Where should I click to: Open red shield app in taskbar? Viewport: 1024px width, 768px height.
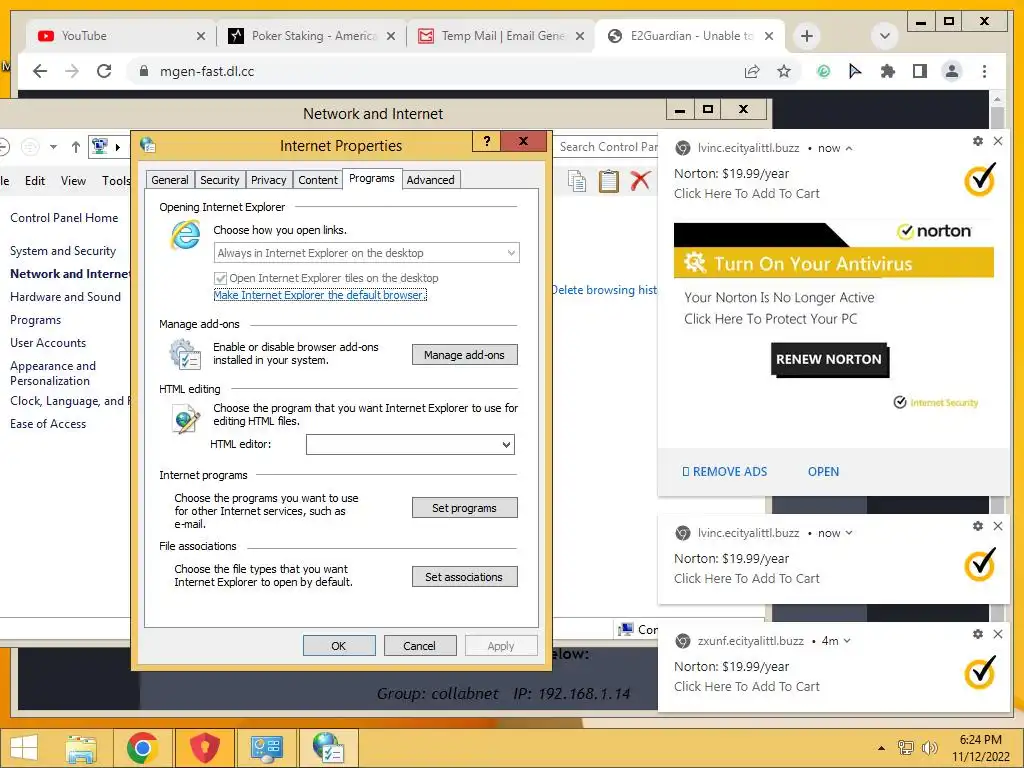204,748
